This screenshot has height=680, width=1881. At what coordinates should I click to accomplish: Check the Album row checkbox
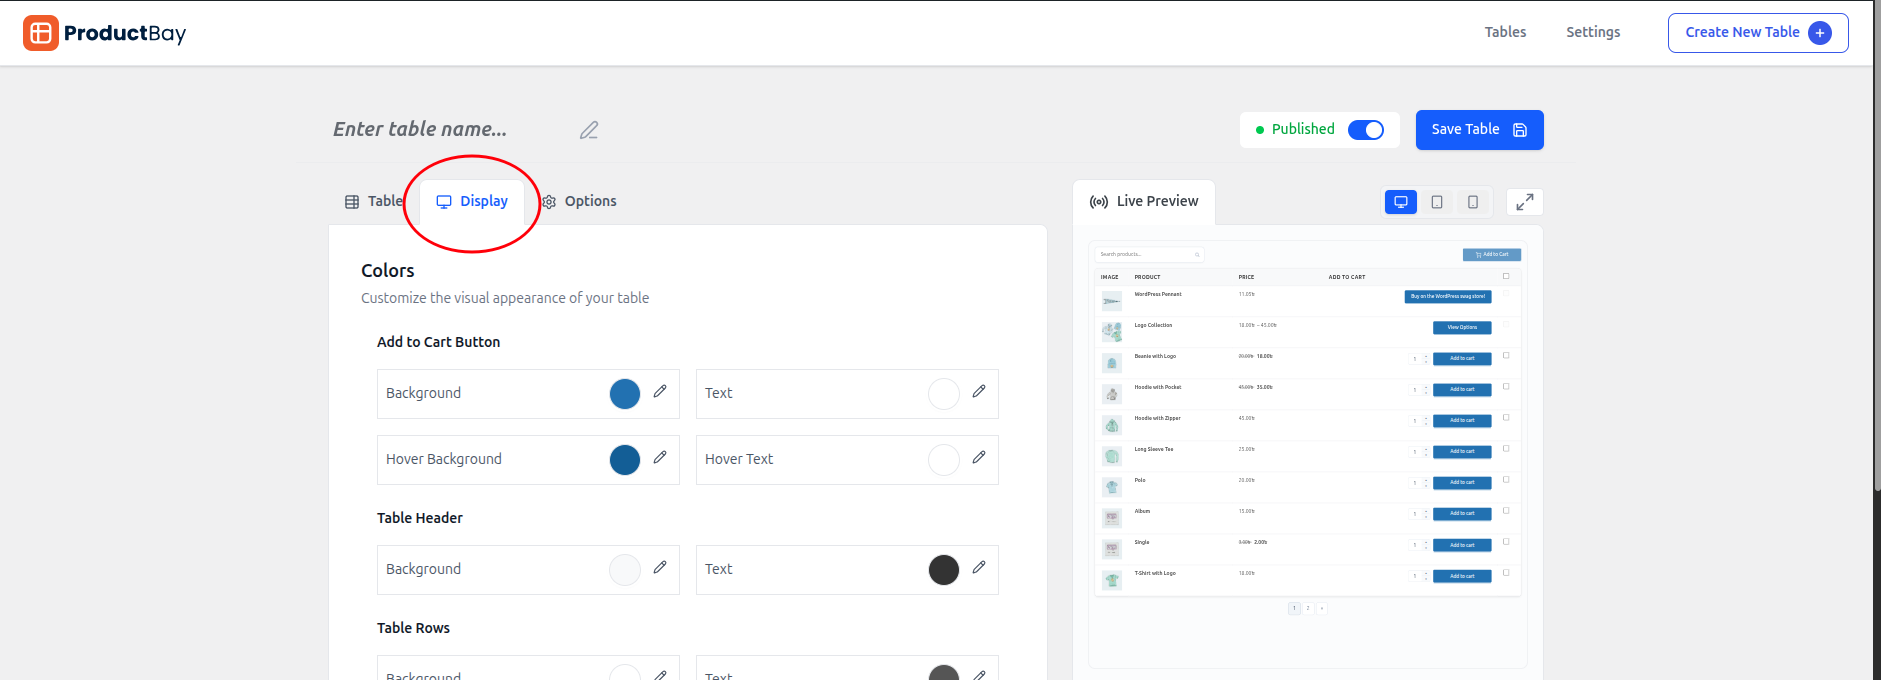1506,511
